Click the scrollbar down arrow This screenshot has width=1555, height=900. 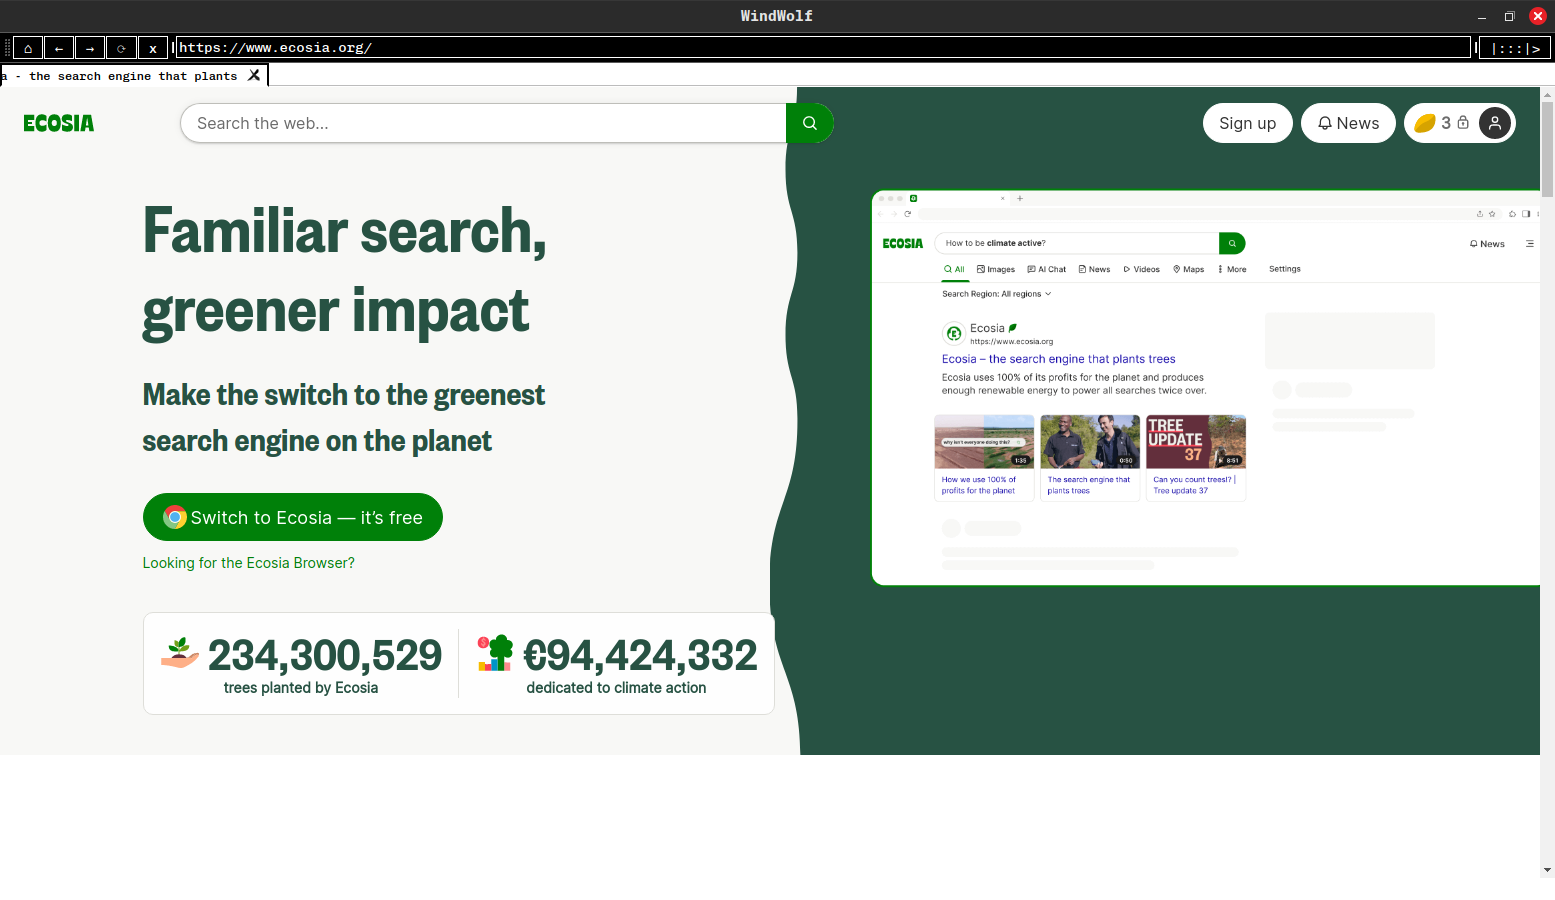1547,870
